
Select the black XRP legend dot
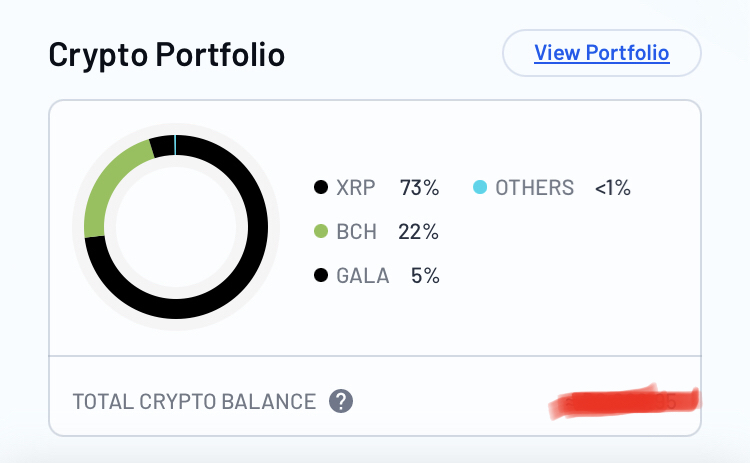(x=321, y=187)
